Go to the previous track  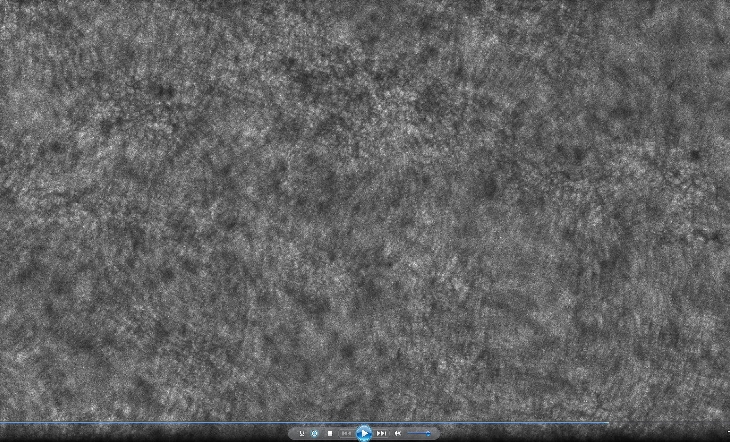[346, 433]
